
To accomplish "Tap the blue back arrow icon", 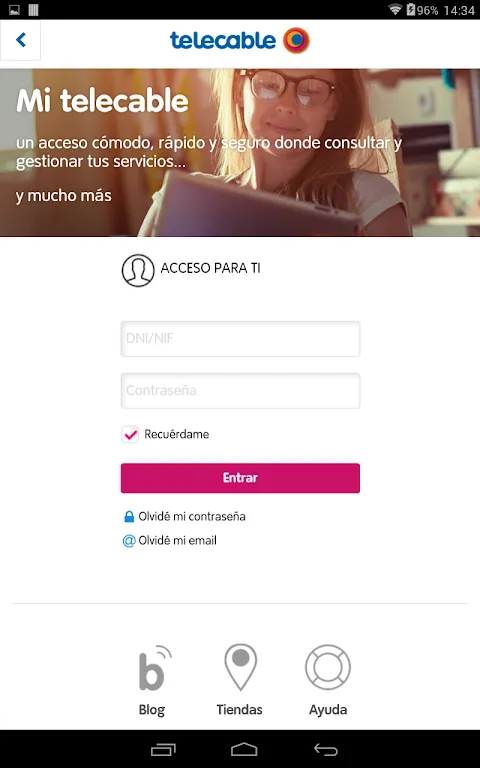I will (21, 40).
